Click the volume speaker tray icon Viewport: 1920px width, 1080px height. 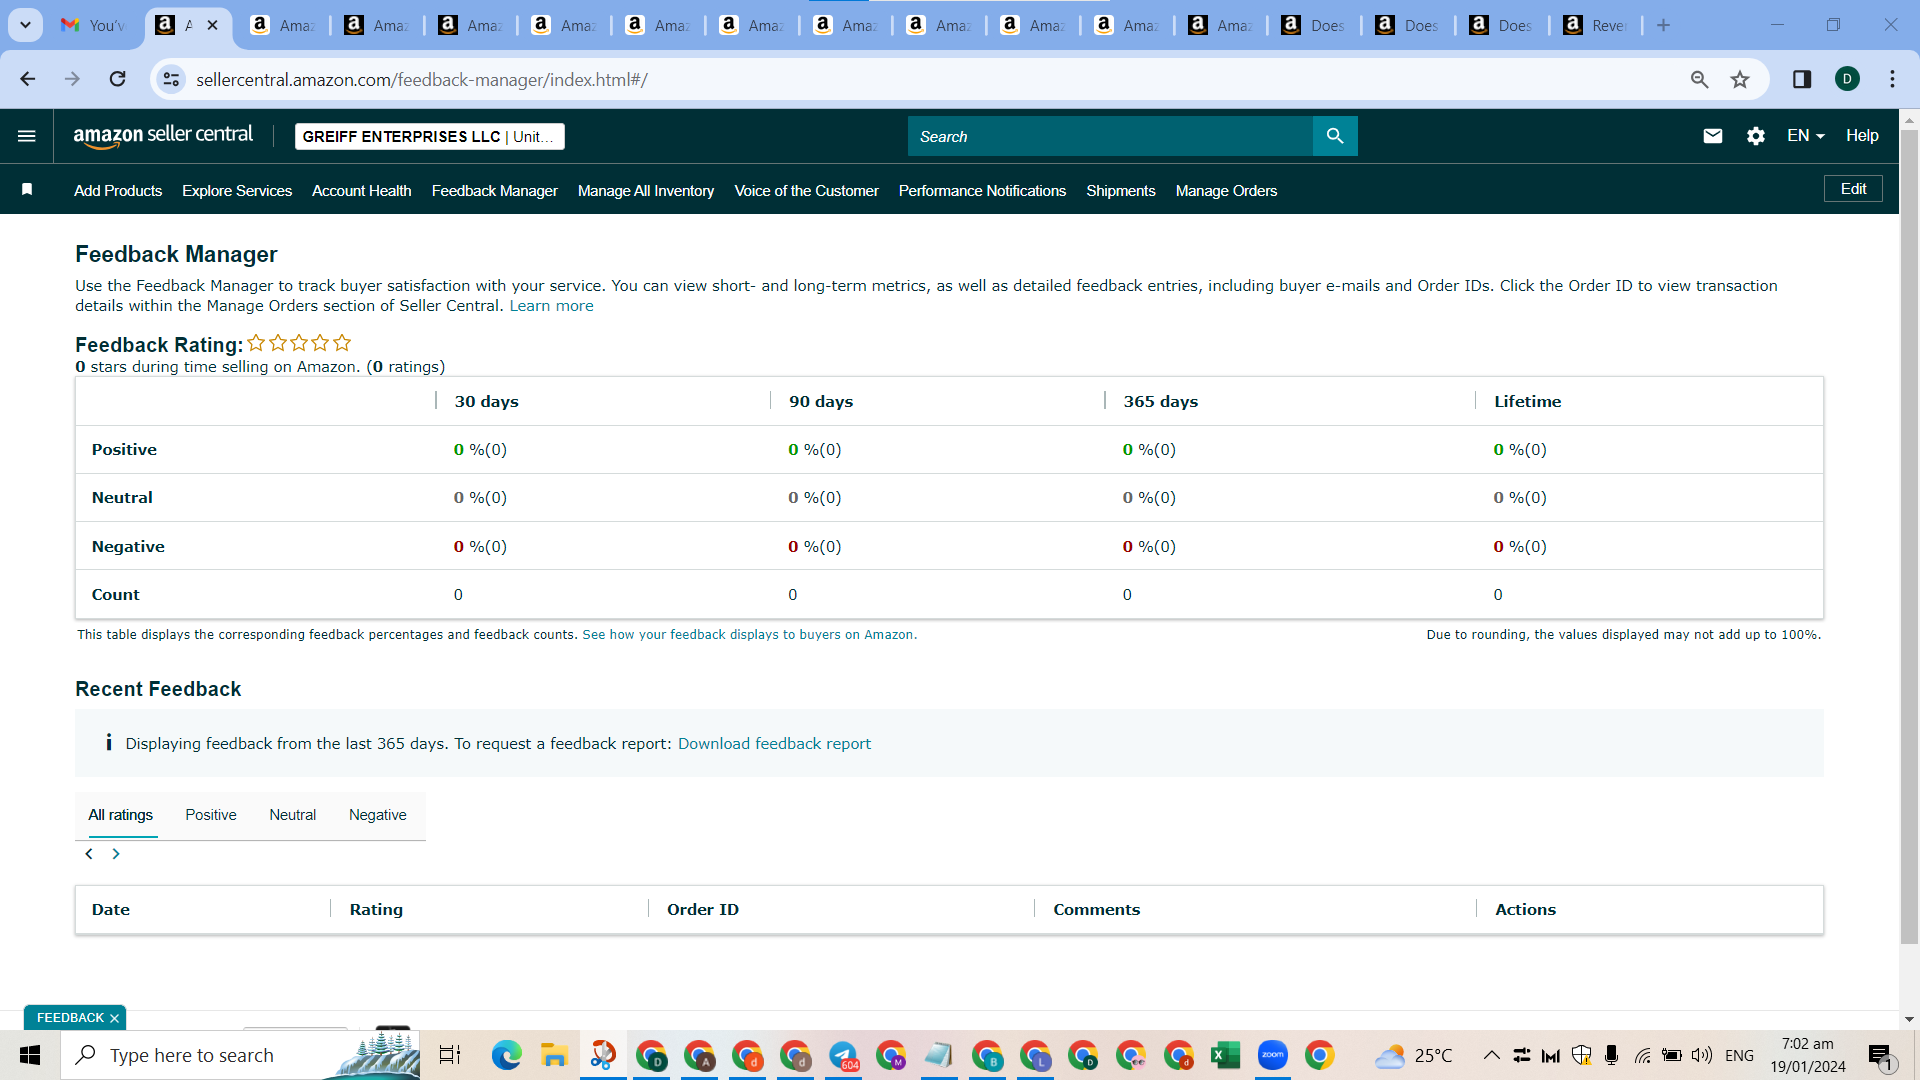tap(1701, 1055)
